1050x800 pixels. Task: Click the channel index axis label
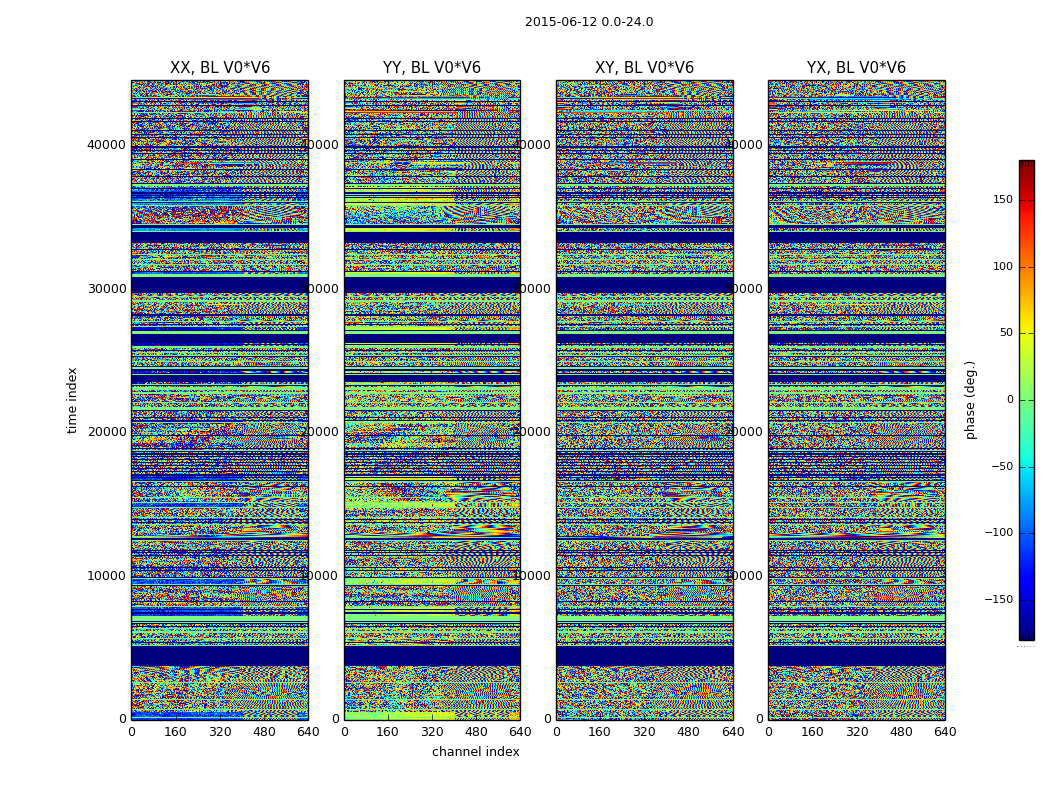click(x=475, y=752)
